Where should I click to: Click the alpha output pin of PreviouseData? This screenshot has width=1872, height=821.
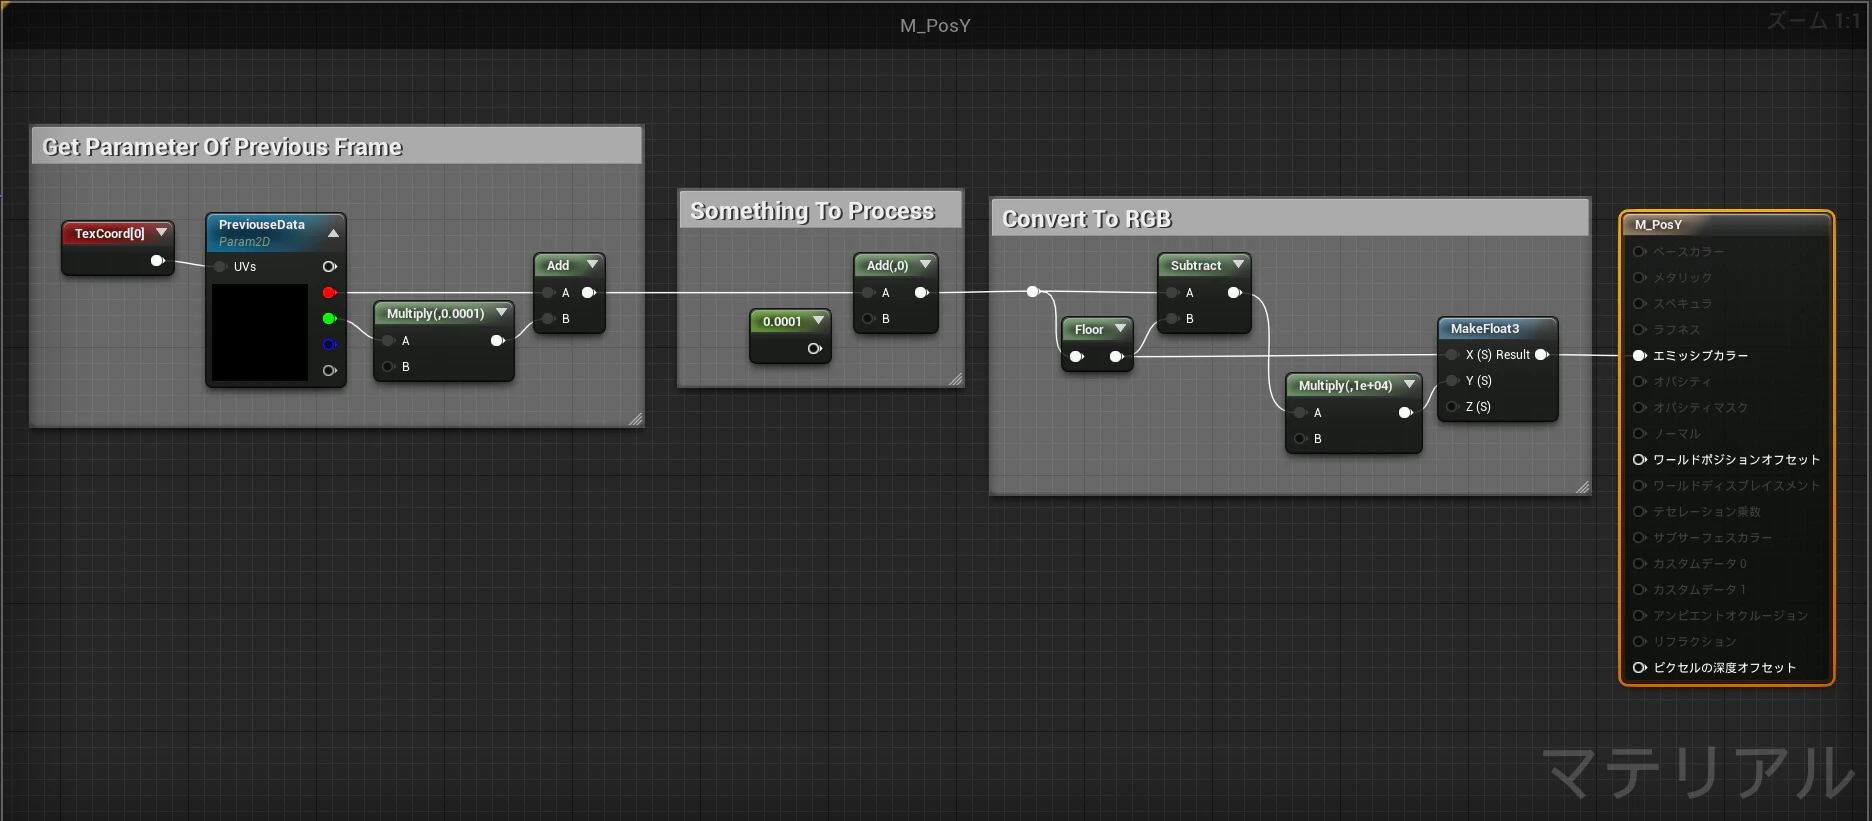click(x=329, y=371)
